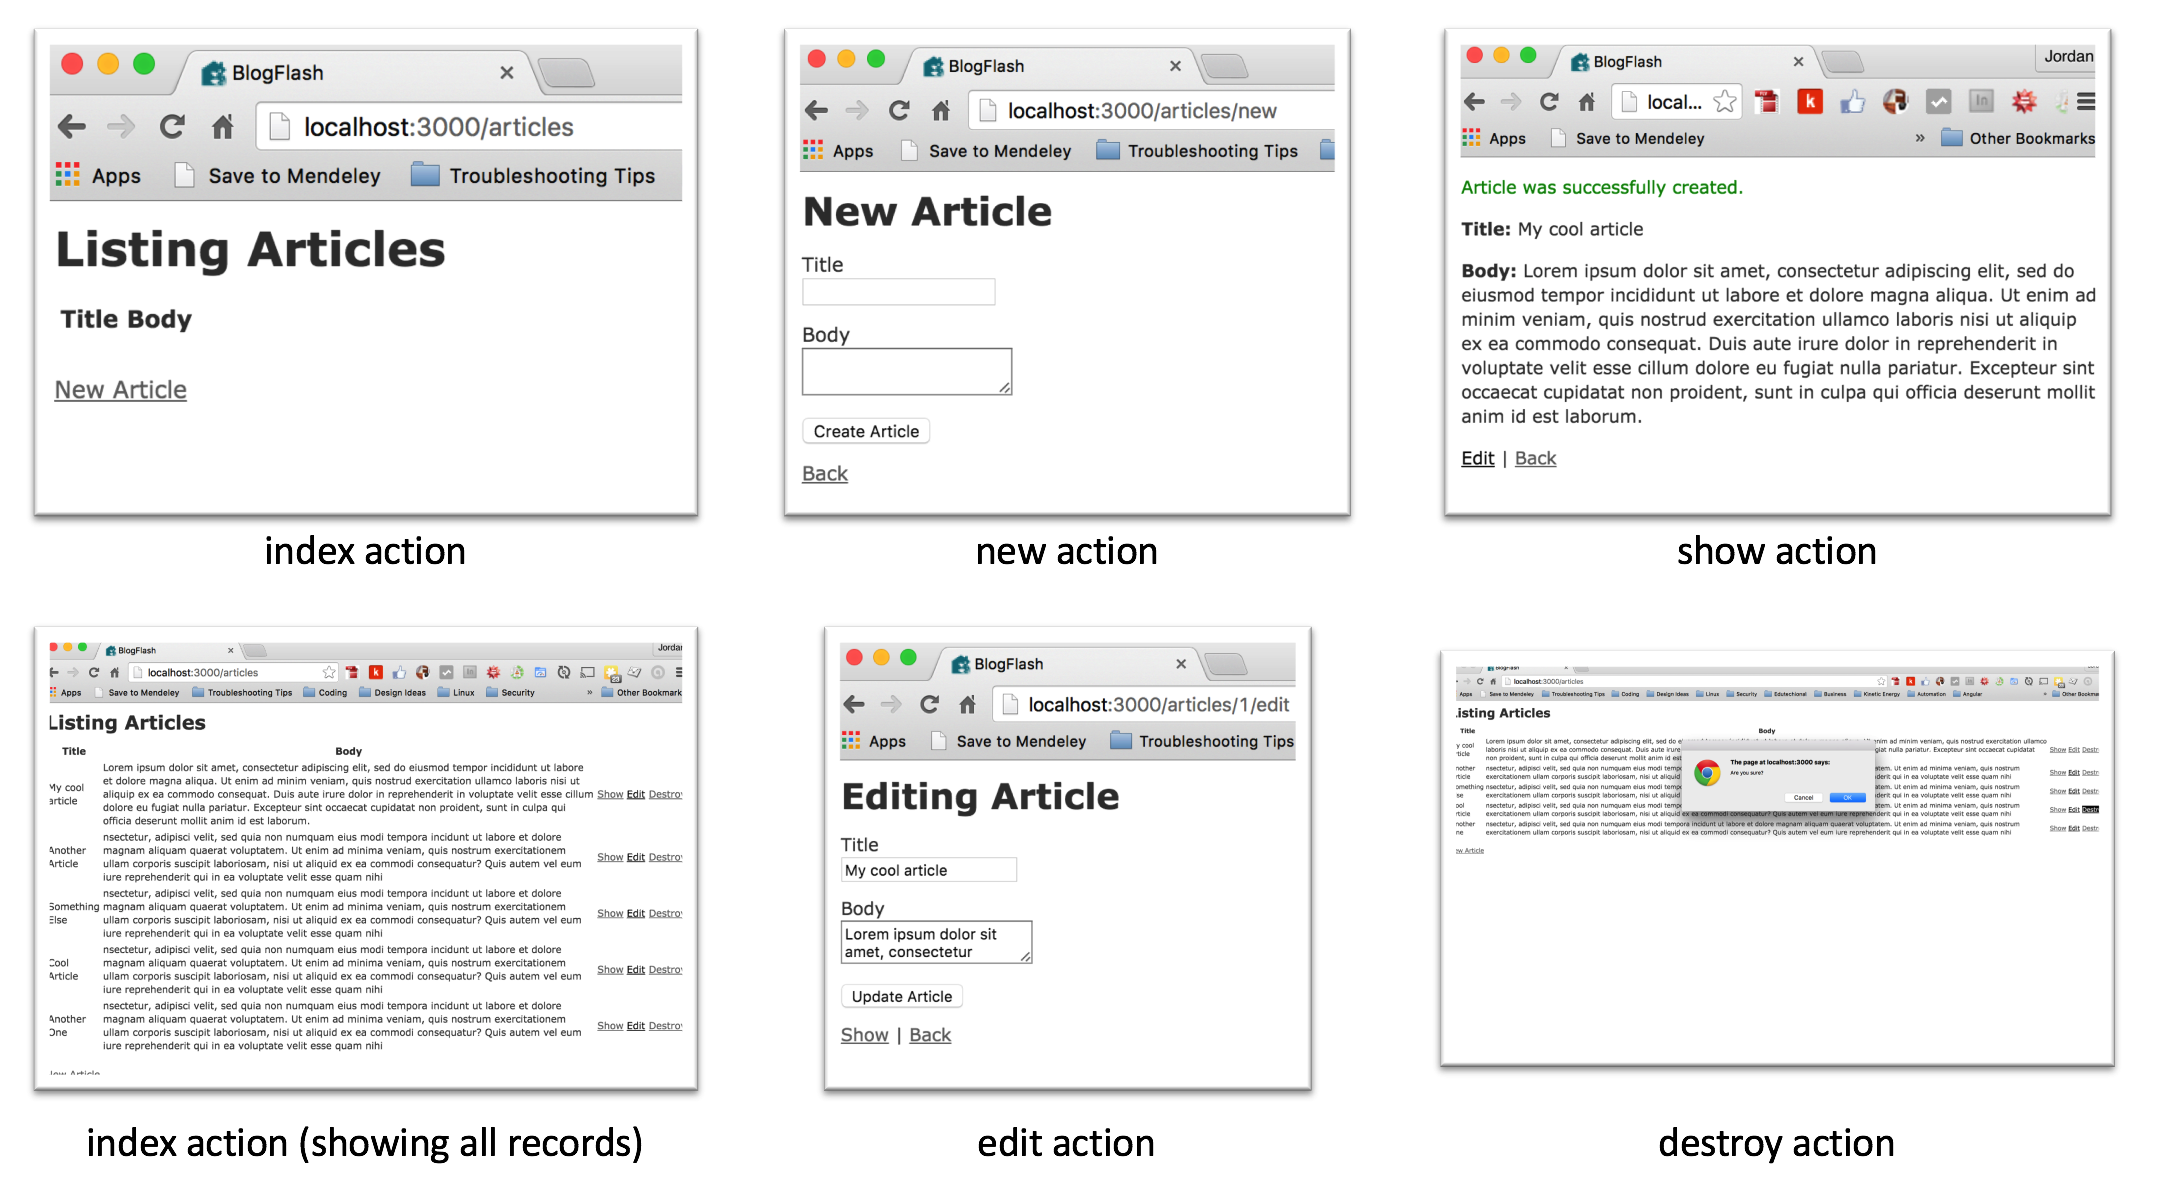The height and width of the screenshot is (1194, 2158).
Task: Click PDF extension icon in show action toolbar
Action: click(x=1767, y=102)
